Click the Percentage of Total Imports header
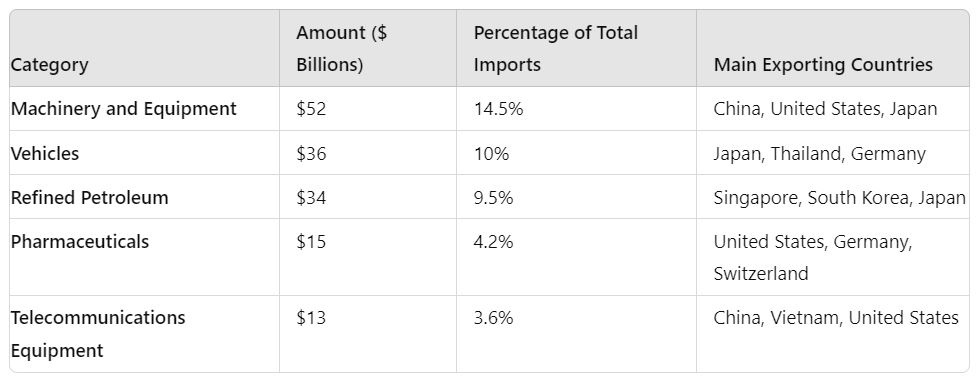978x381 pixels. [x=556, y=49]
